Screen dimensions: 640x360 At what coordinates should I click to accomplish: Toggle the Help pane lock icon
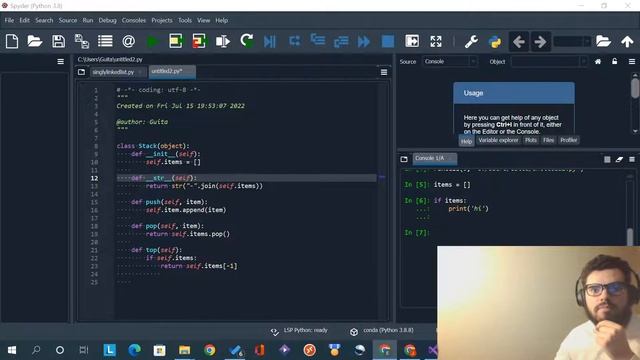click(x=615, y=62)
